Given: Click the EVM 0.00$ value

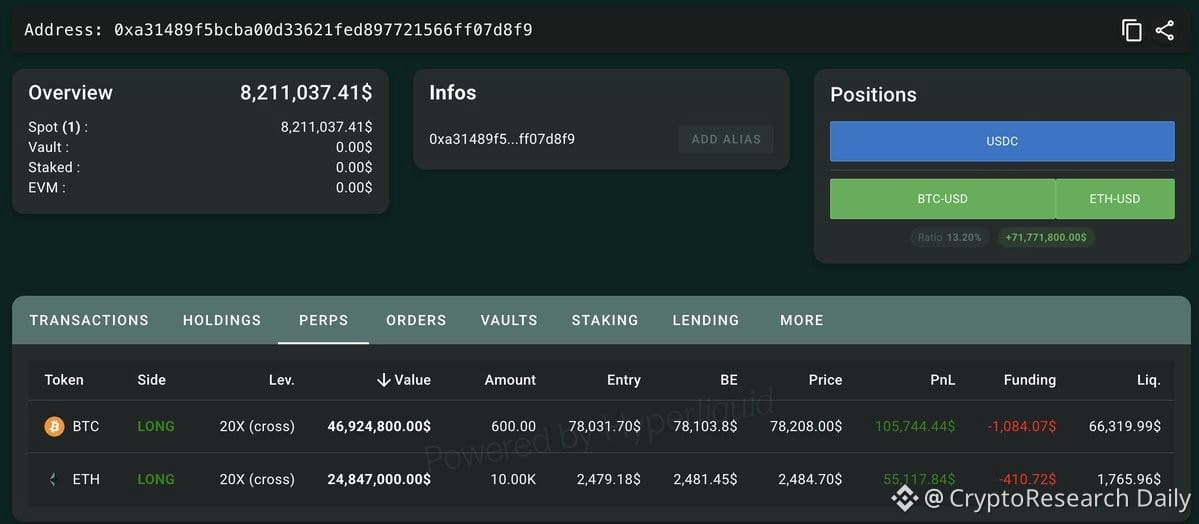Looking at the screenshot, I should pos(353,187).
